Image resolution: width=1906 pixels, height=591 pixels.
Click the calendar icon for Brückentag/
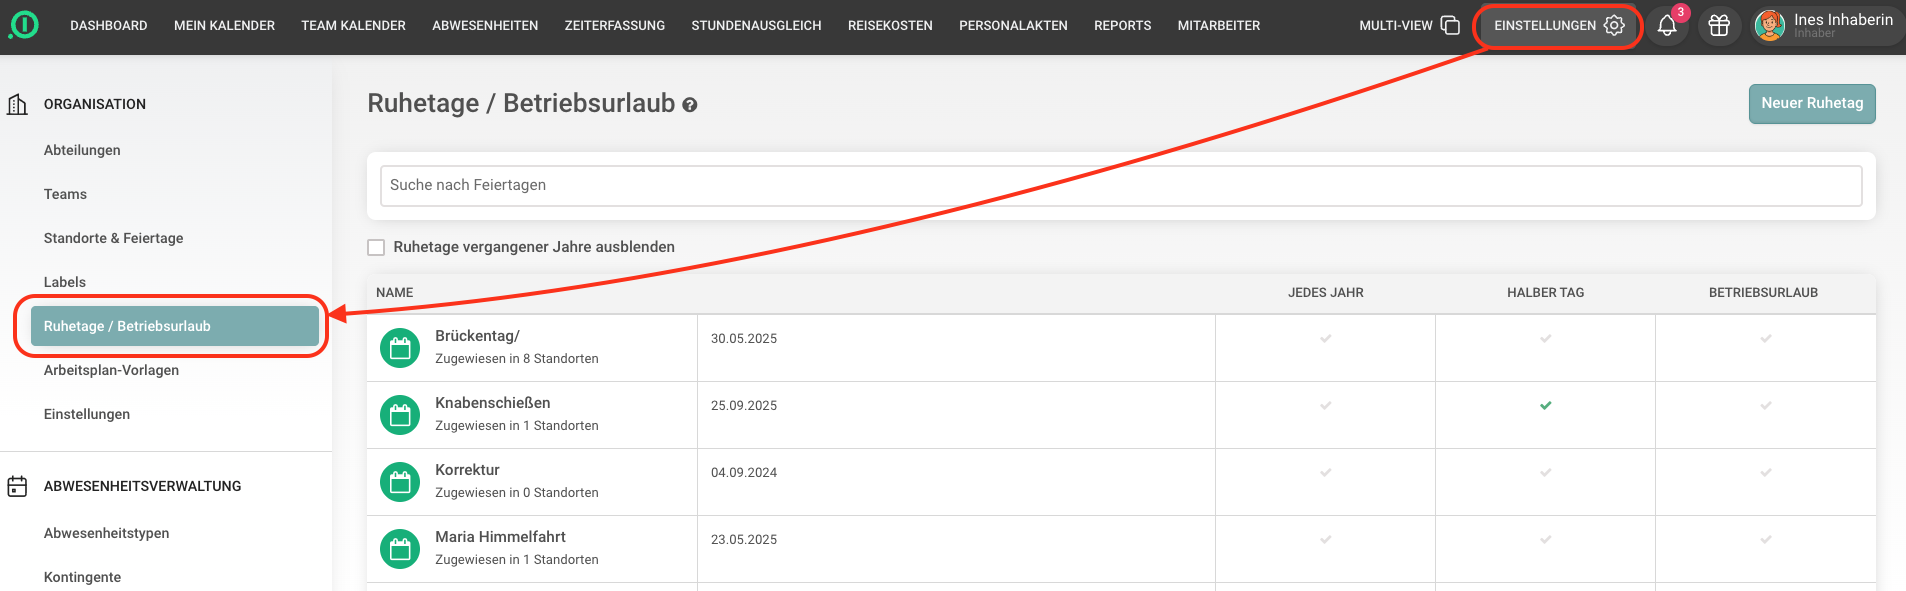pyautogui.click(x=400, y=348)
